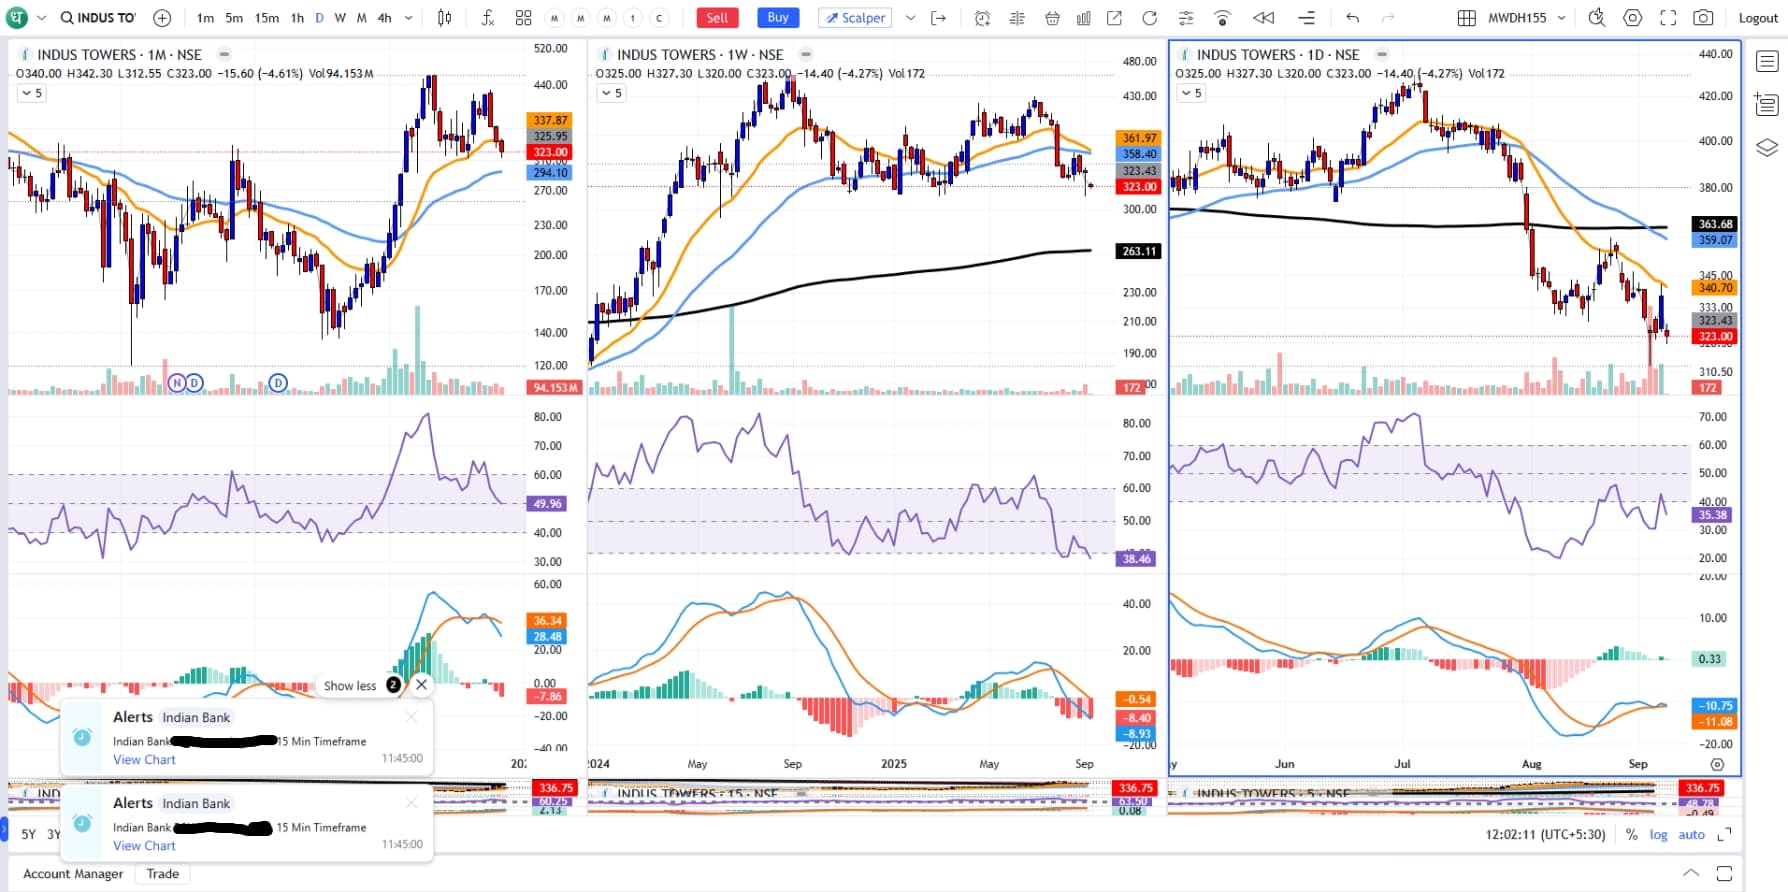Open the MWDH155 layout dropdown
Screen dimensions: 1788x892
pyautogui.click(x=1561, y=18)
